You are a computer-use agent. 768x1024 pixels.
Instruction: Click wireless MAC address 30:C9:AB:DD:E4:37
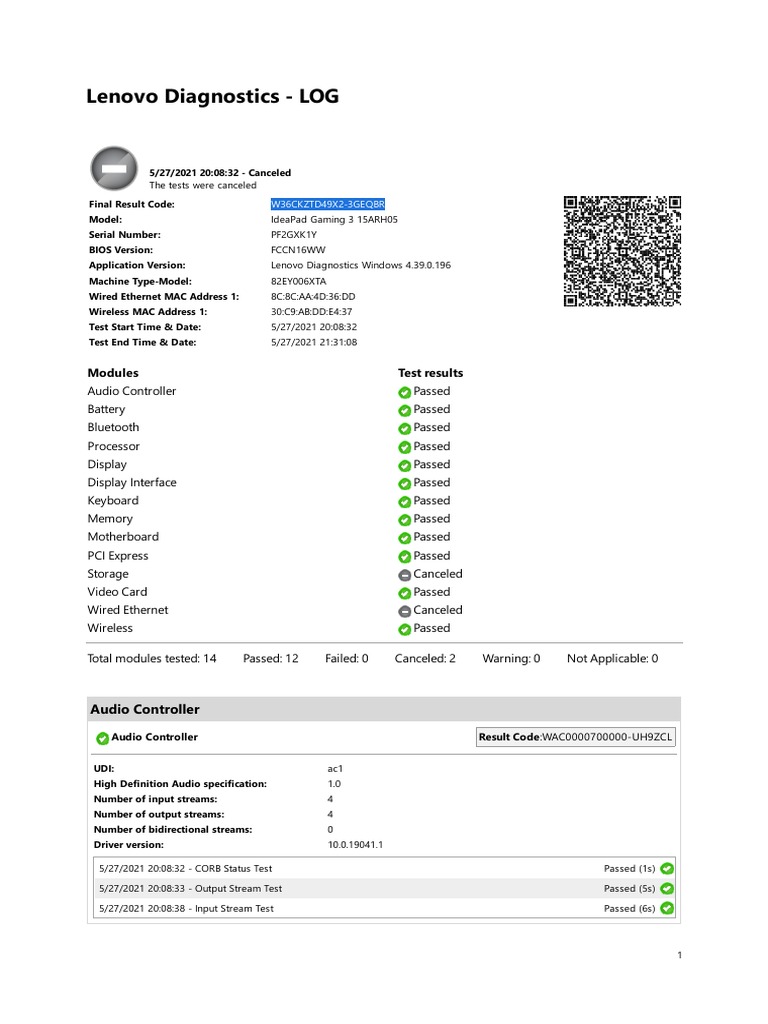click(312, 312)
